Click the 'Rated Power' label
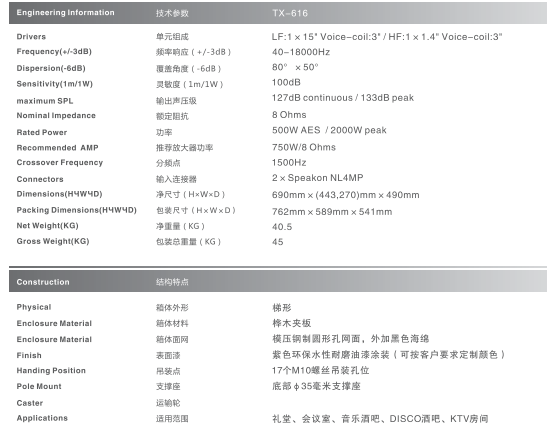Viewport: 547px width, 430px height. (42, 133)
